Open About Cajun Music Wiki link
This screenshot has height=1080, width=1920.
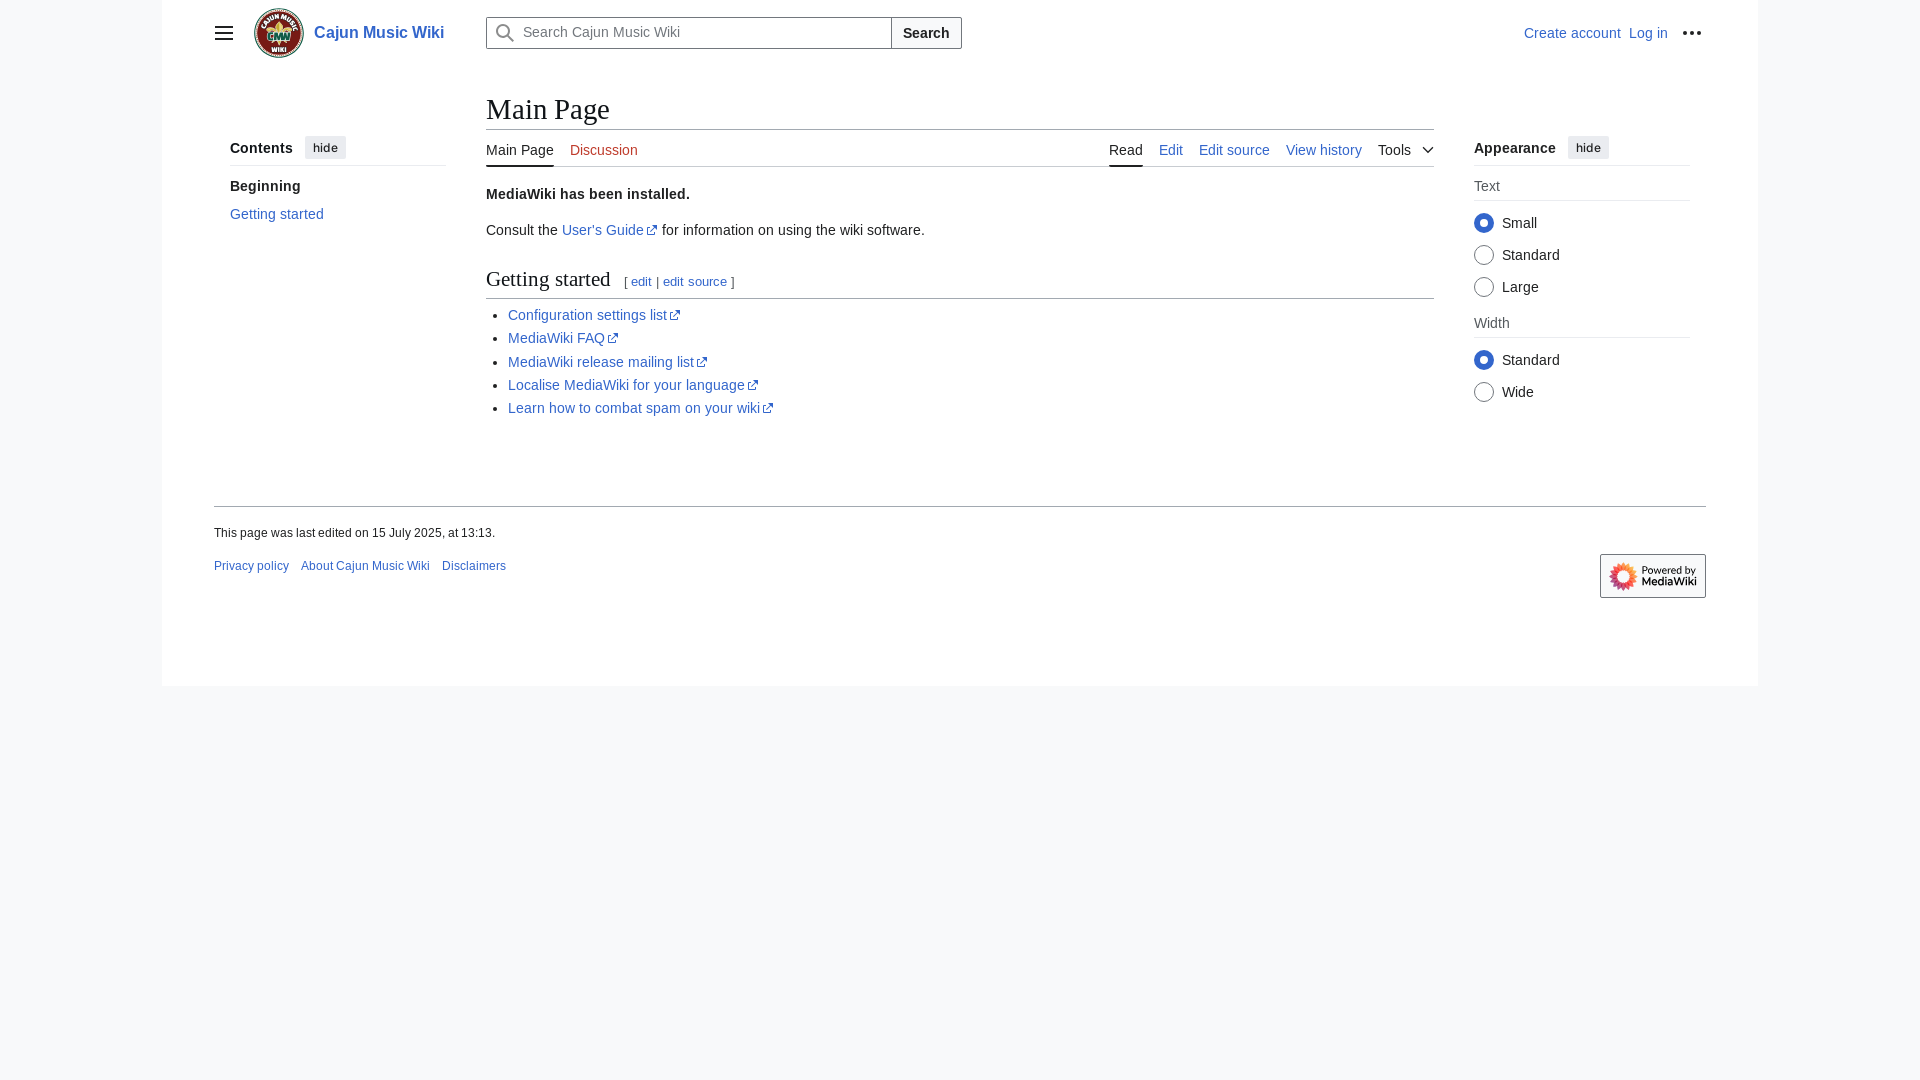(x=365, y=566)
